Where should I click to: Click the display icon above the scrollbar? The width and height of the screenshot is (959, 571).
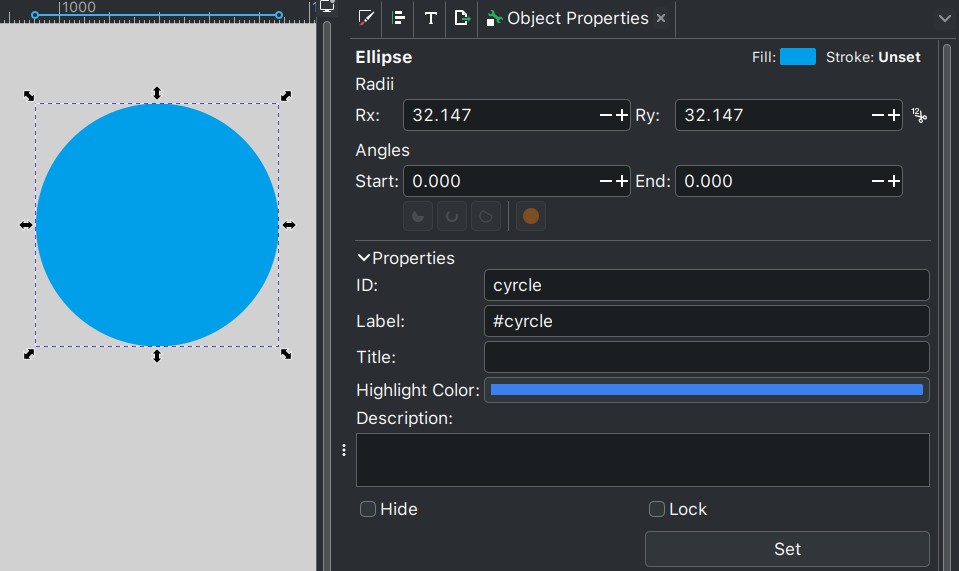(x=327, y=6)
